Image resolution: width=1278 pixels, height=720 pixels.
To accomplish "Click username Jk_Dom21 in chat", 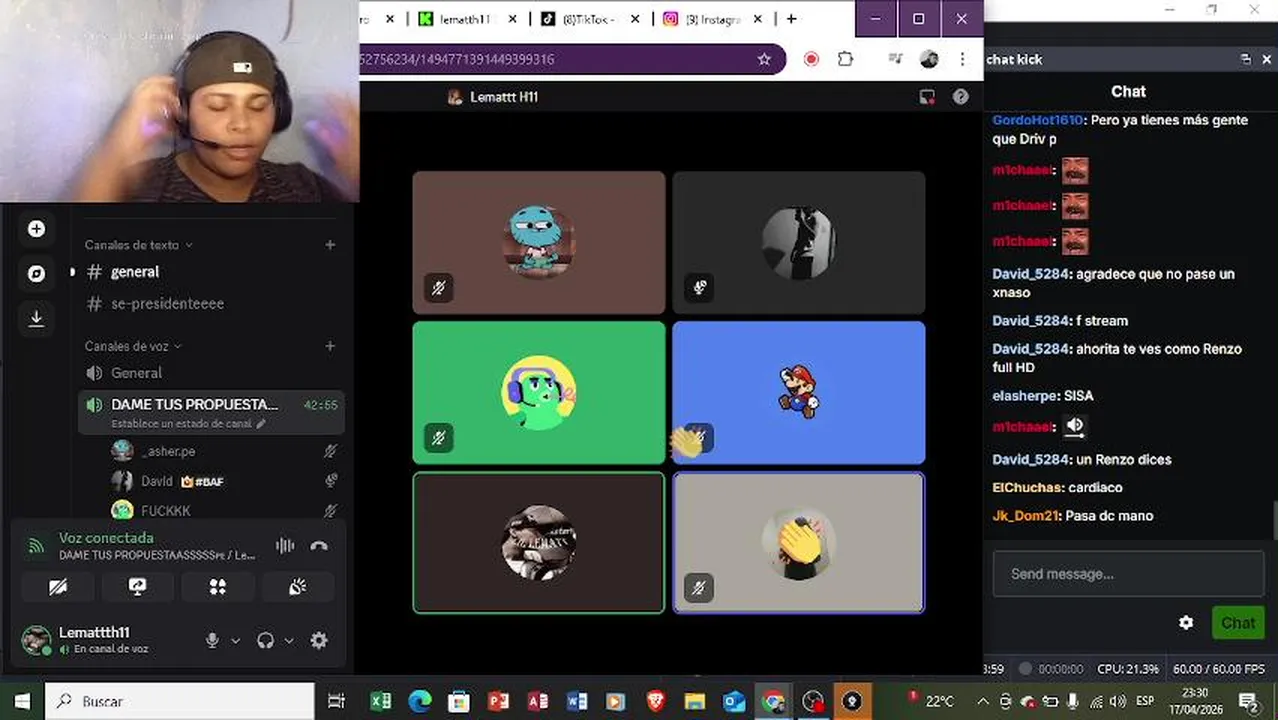I will 1027,516.
